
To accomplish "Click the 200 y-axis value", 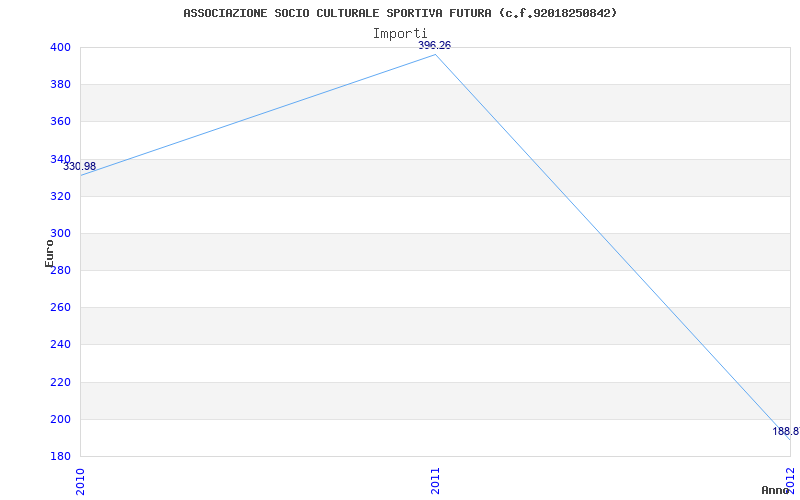I will pos(60,419).
